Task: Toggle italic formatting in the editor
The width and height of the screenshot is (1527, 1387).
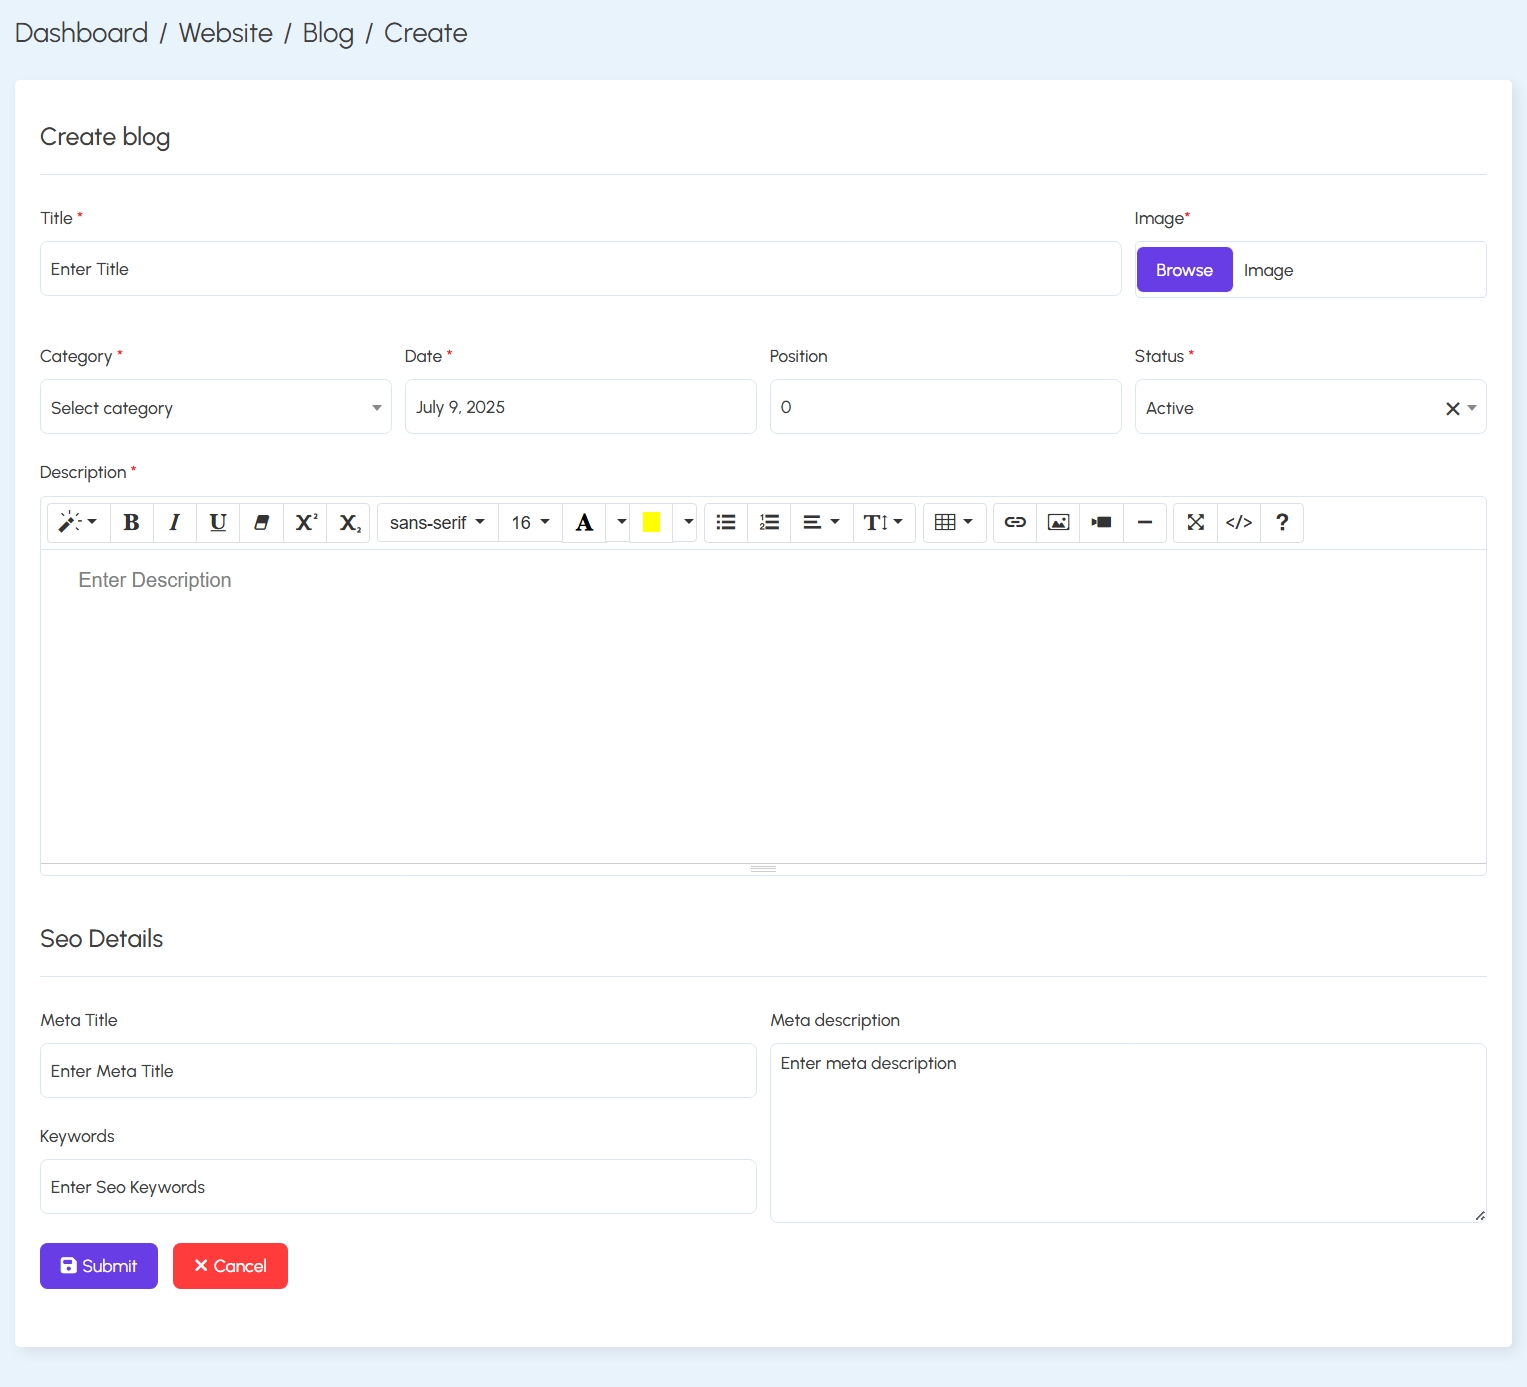Action: [174, 522]
